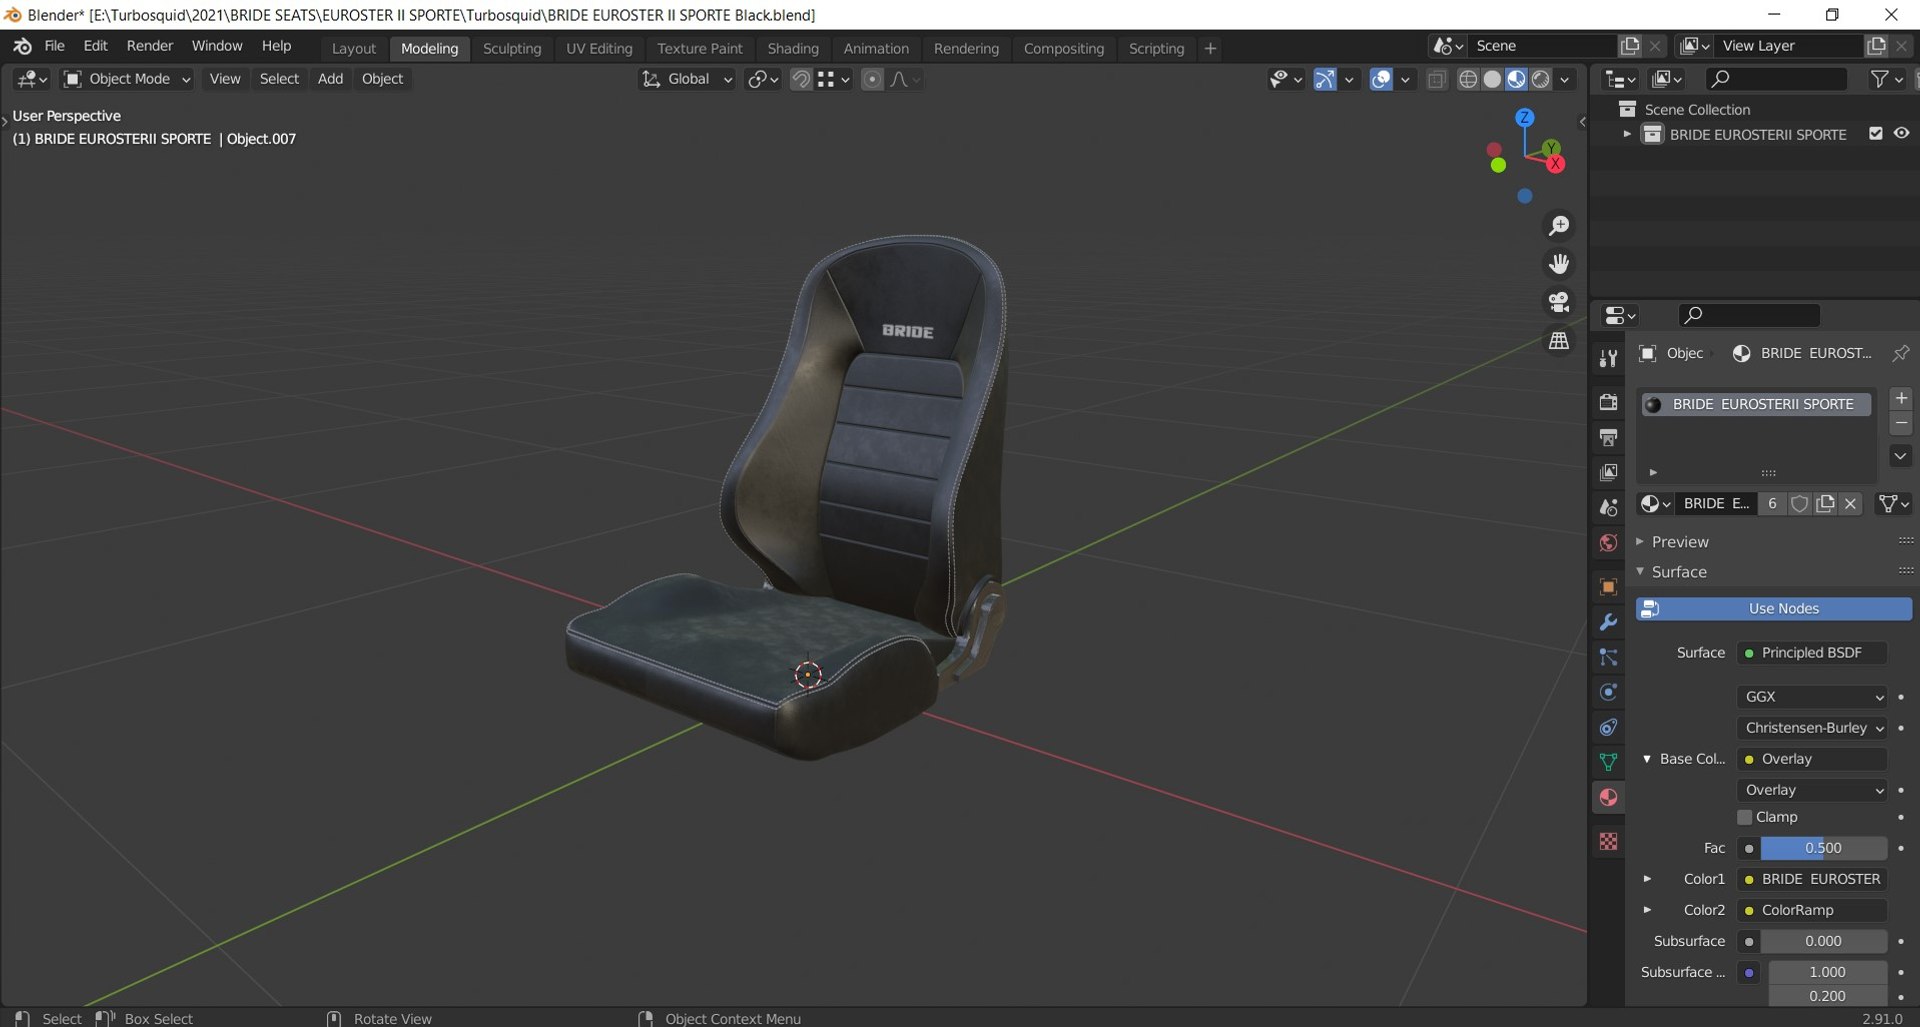Open the Overlay blend type dropdown

[1812, 790]
